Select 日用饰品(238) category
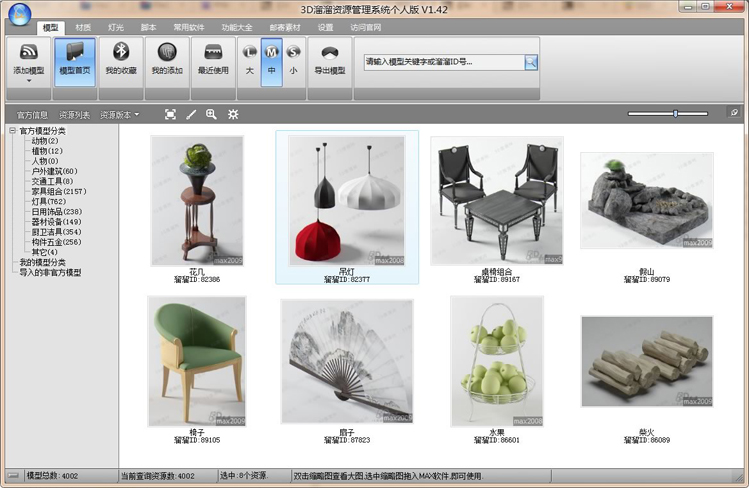 pos(57,212)
